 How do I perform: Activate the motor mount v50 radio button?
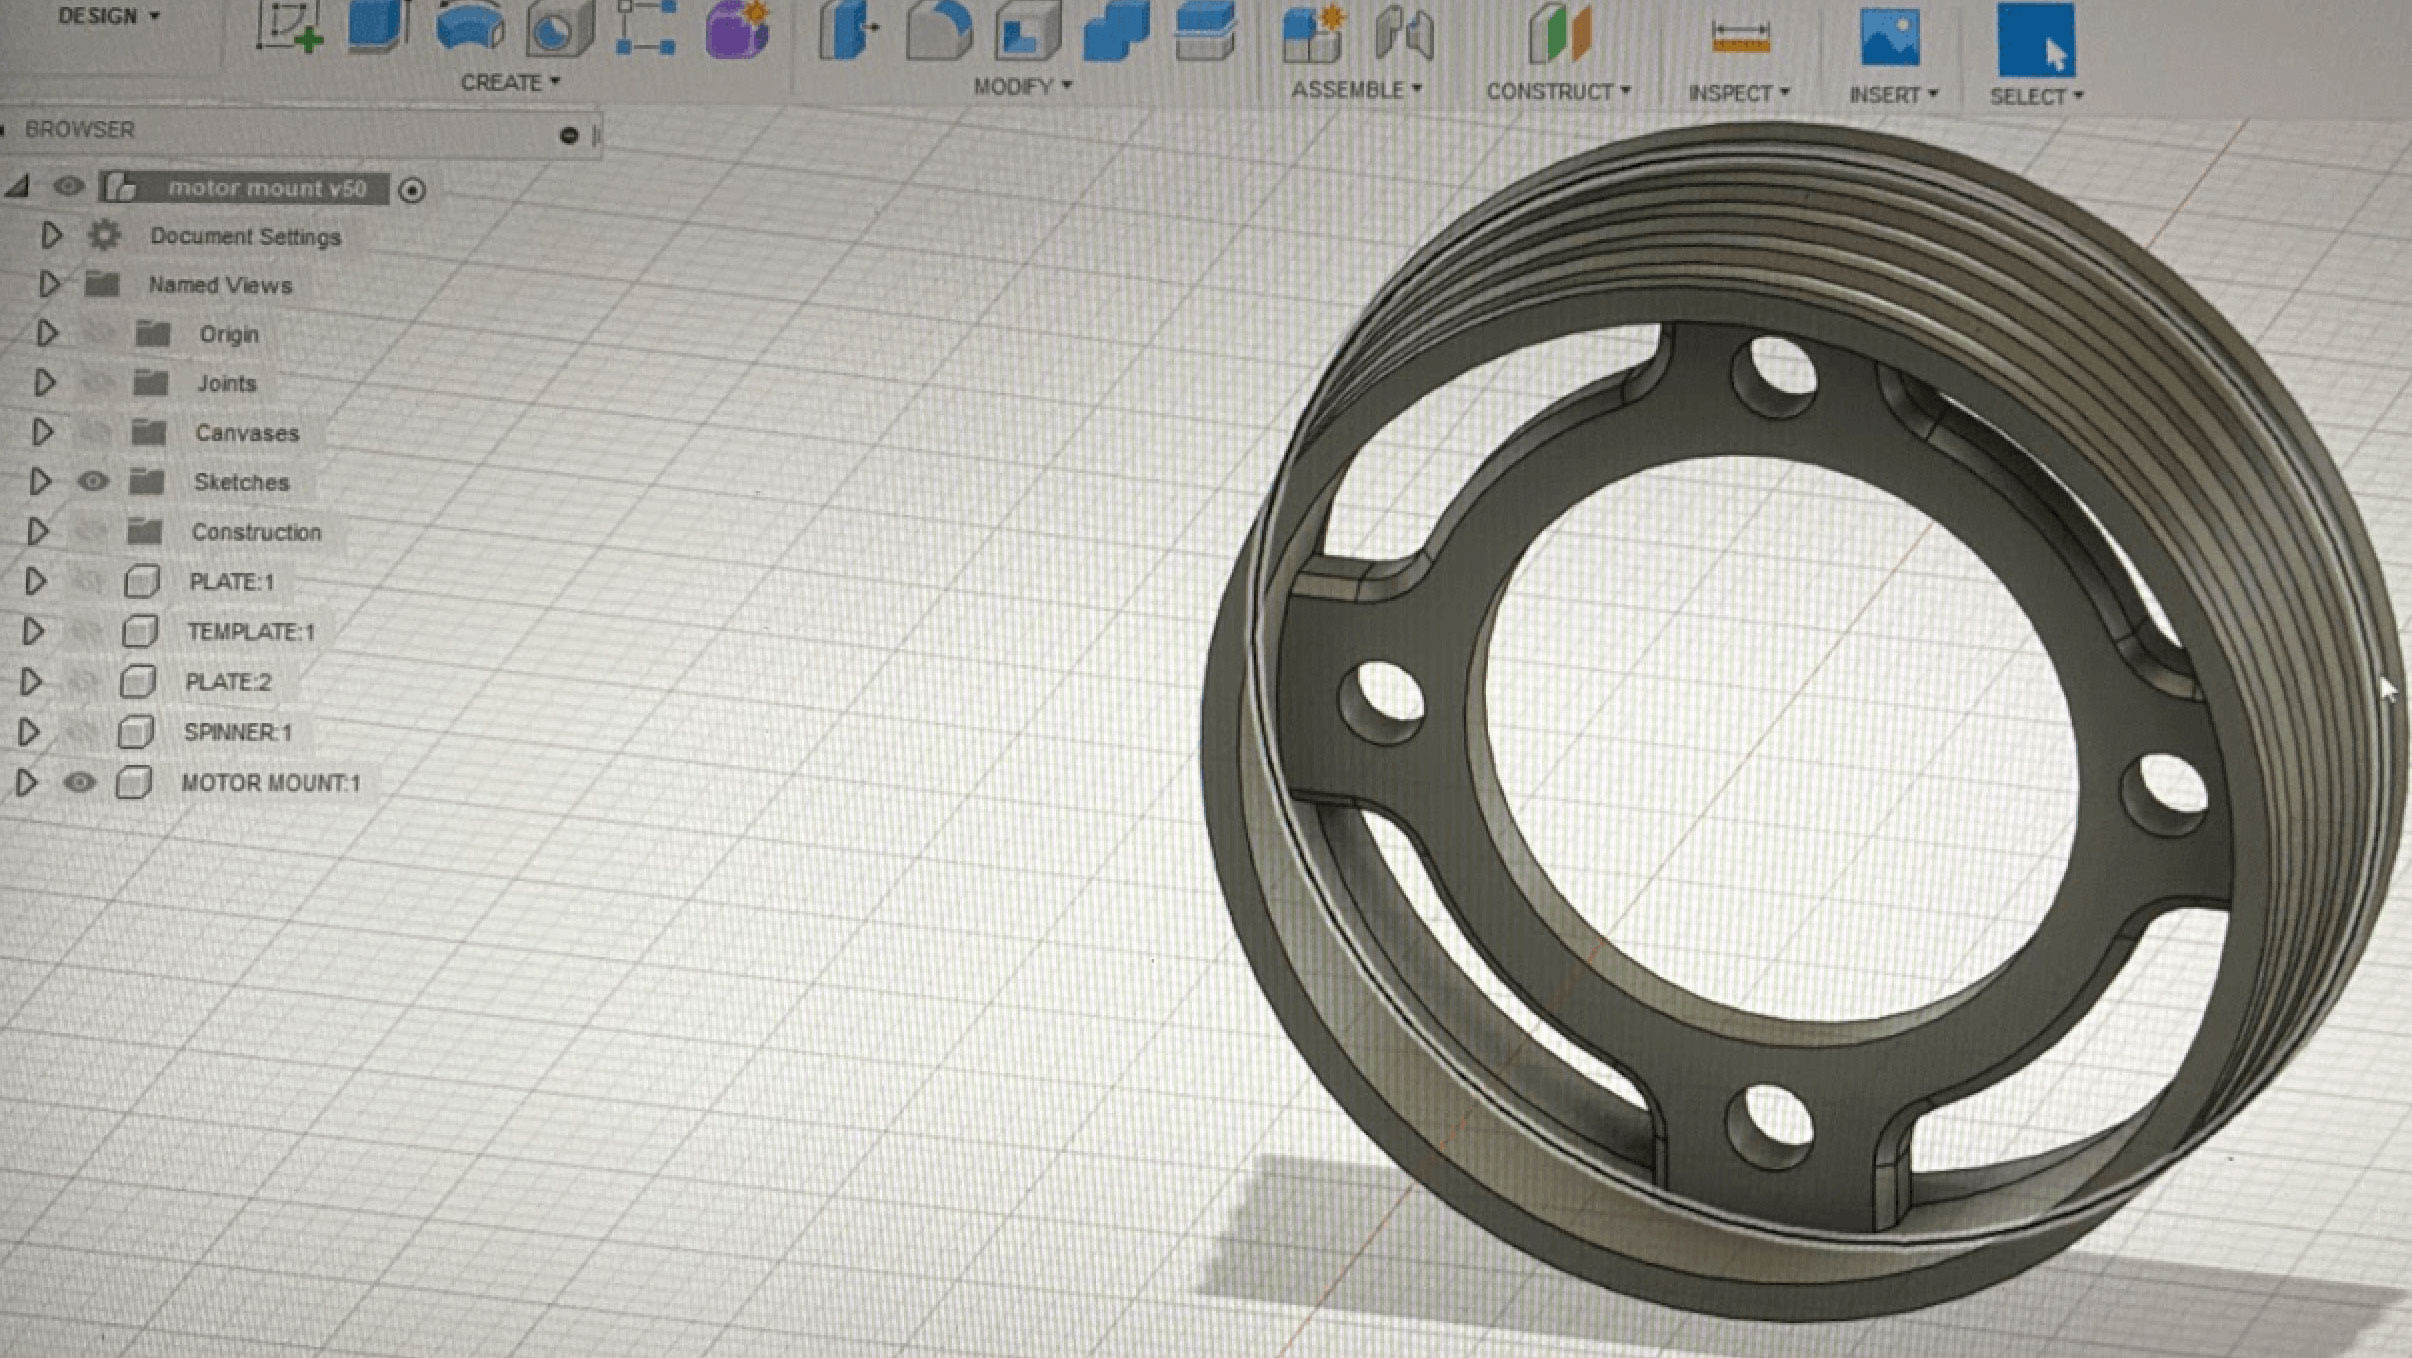pos(412,190)
